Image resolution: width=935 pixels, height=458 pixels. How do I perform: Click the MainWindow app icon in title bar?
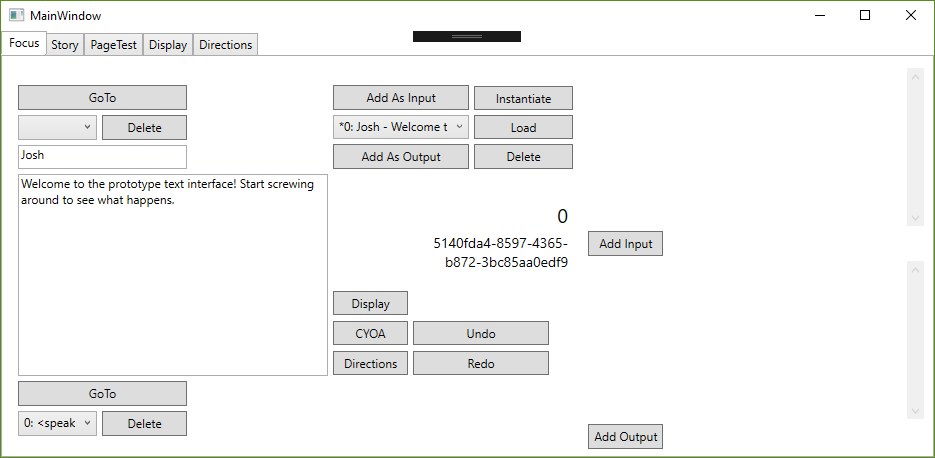pyautogui.click(x=16, y=15)
